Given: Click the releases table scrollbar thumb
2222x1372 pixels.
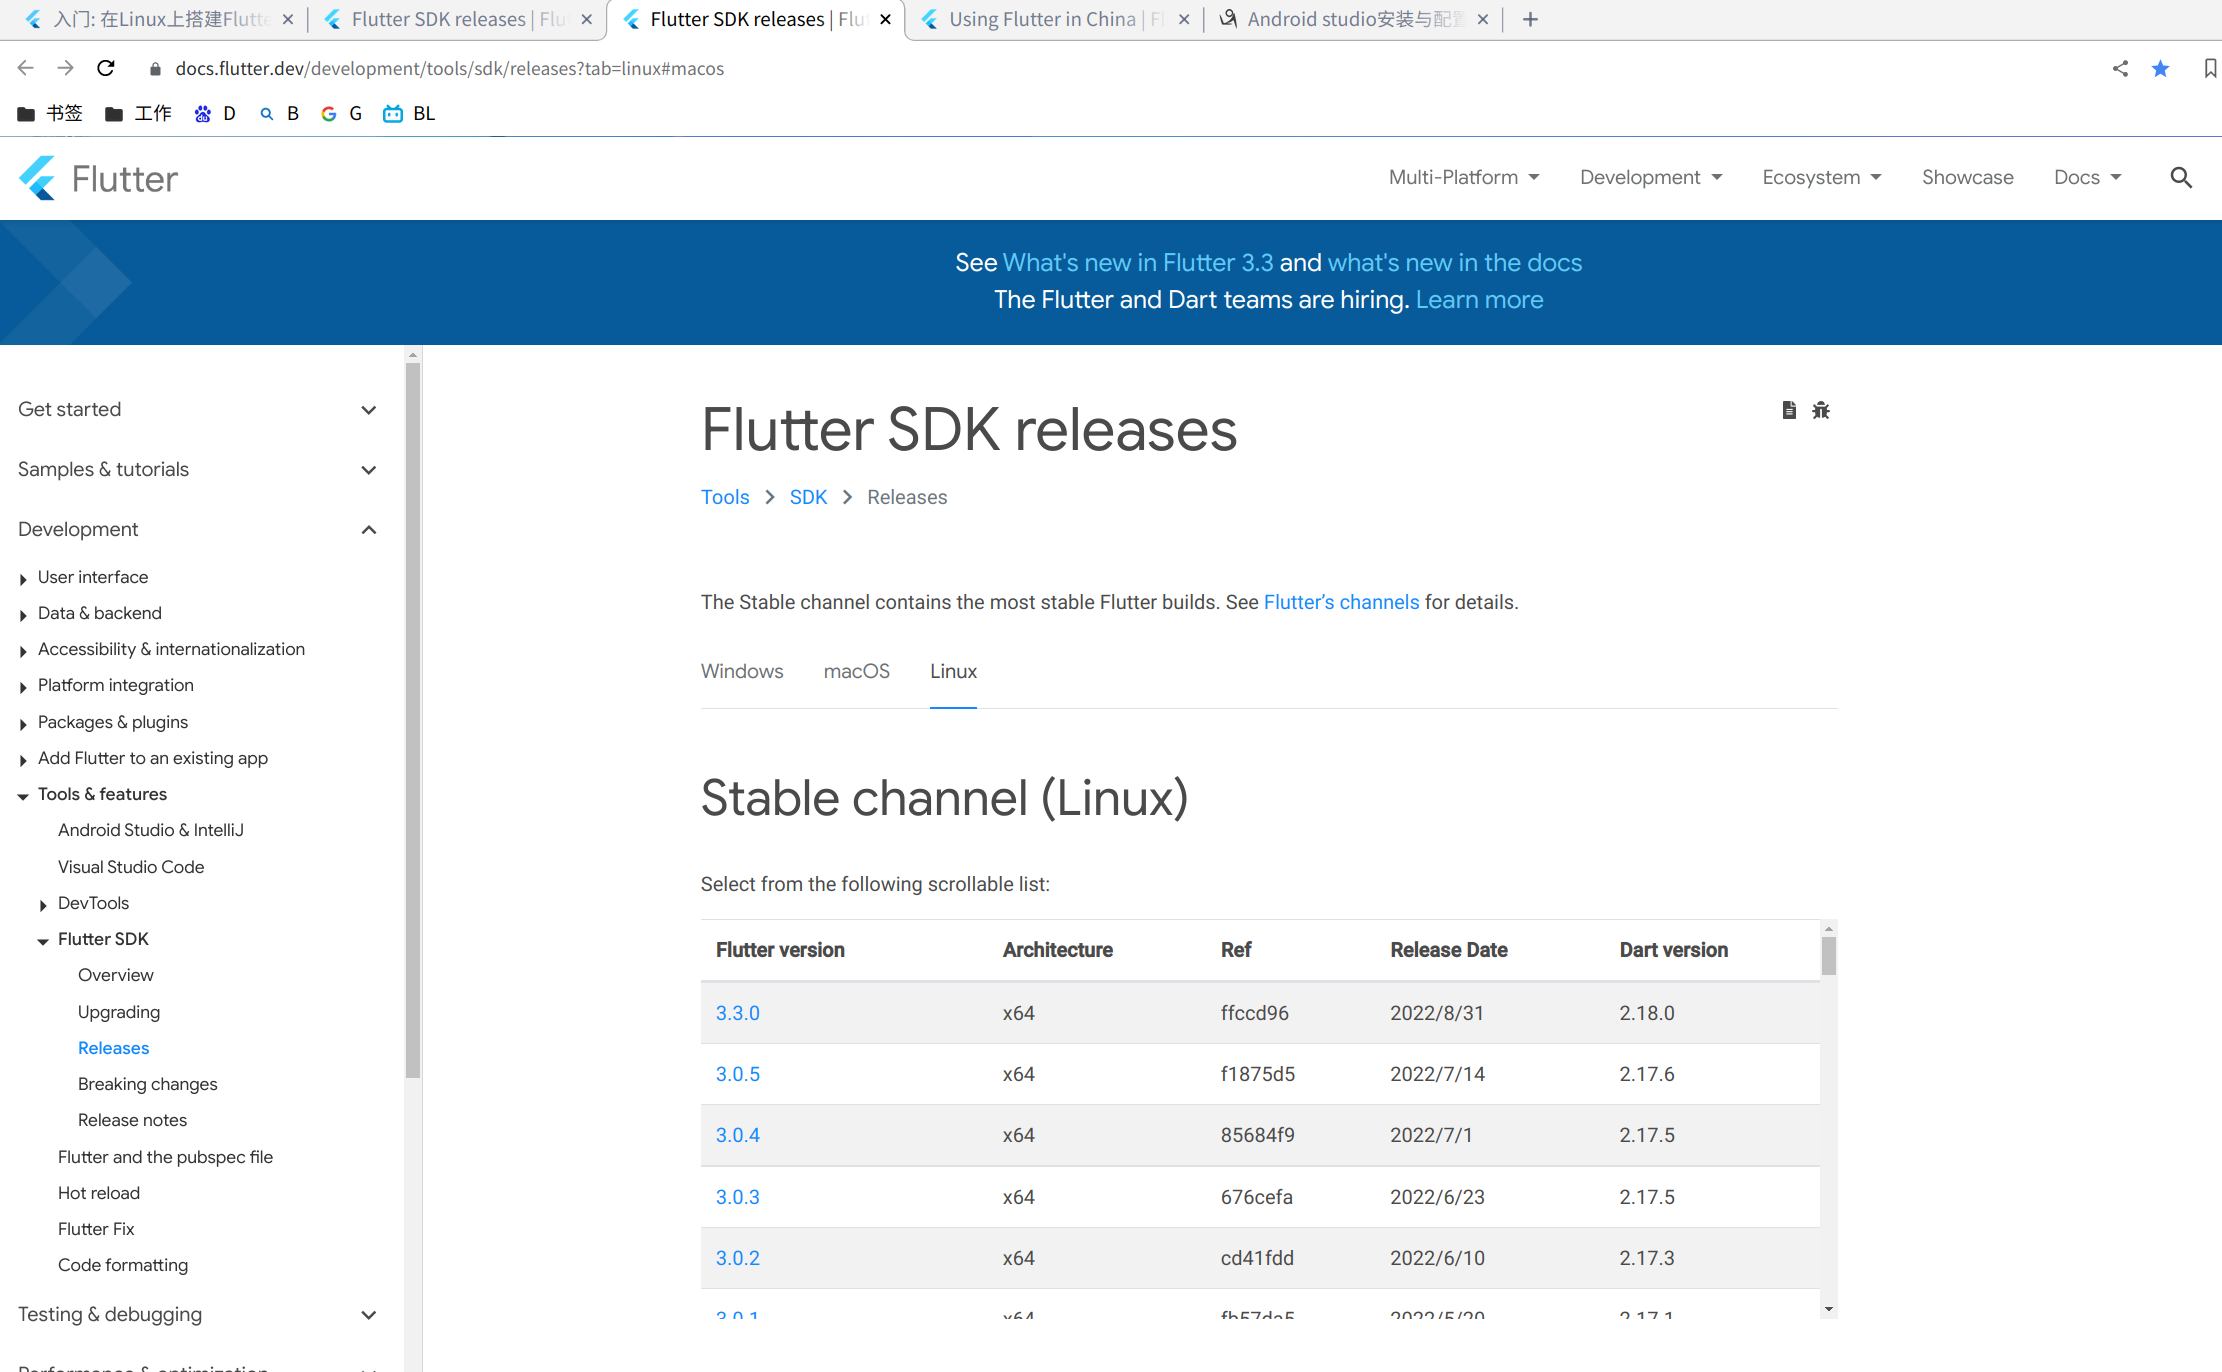Looking at the screenshot, I should (1828, 955).
